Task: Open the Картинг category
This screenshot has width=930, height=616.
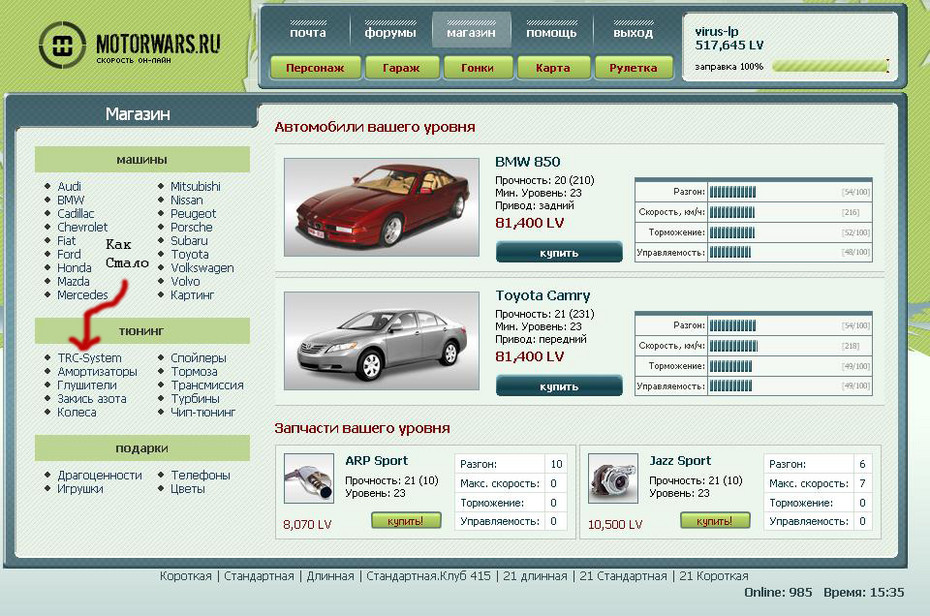Action: click(x=192, y=295)
